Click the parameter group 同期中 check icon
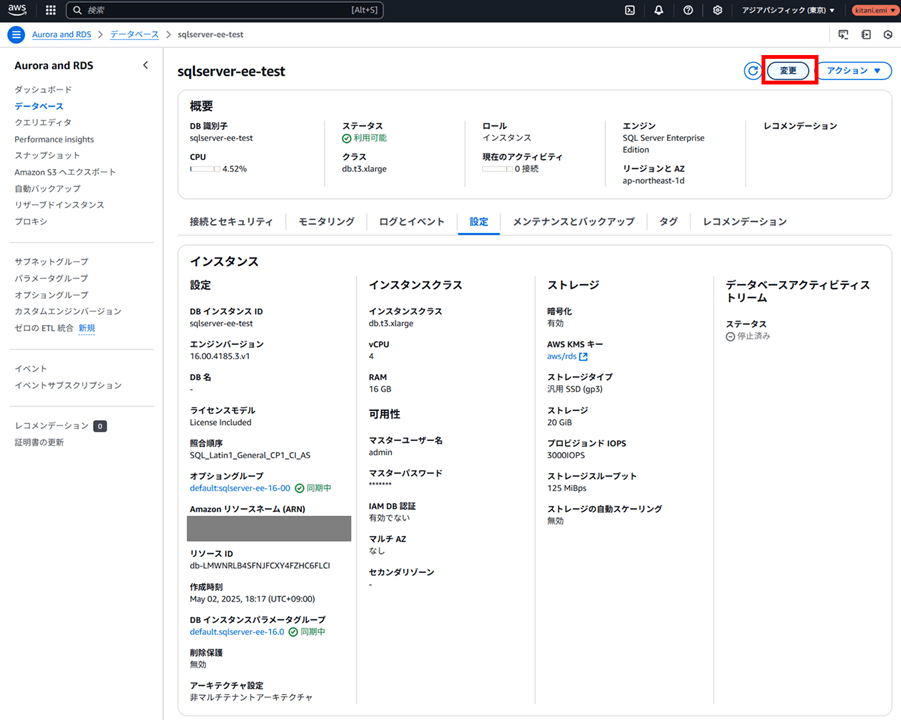This screenshot has height=720, width=901. 293,632
